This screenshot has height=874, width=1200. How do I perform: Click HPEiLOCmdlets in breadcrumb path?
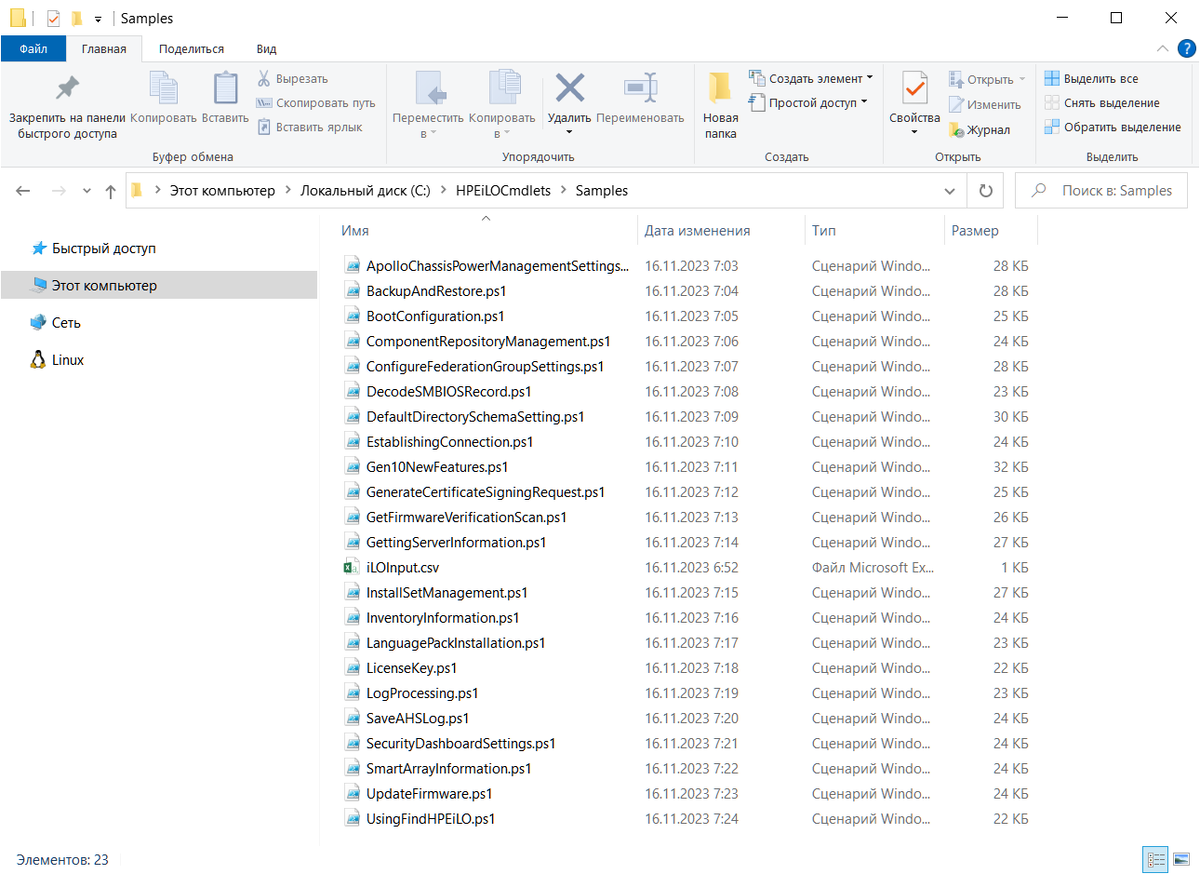click(x=504, y=190)
